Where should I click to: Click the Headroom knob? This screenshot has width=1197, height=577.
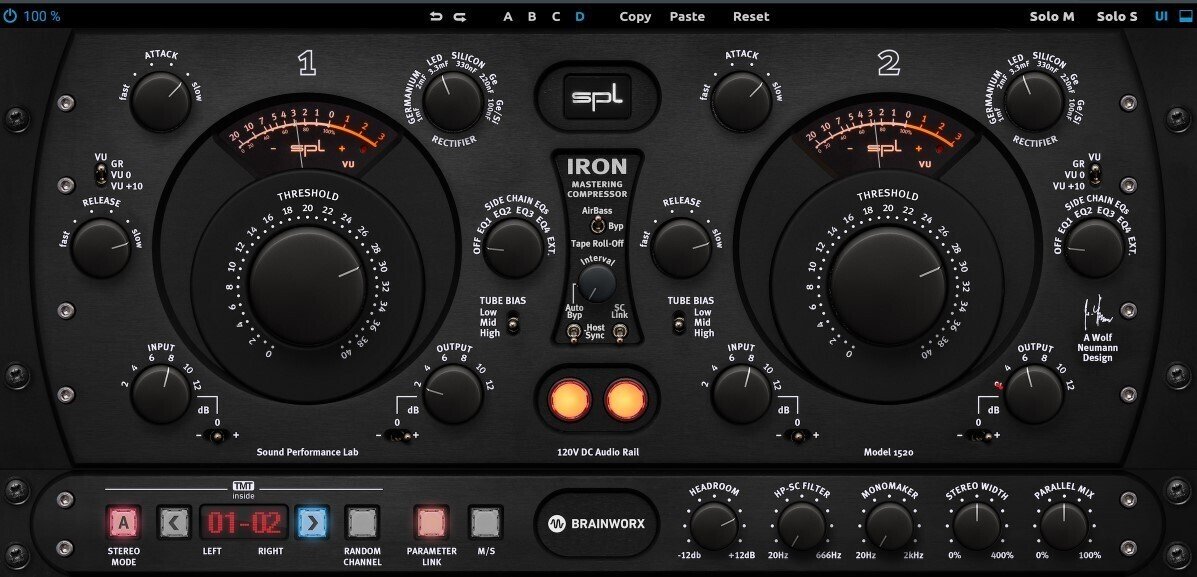(715, 527)
